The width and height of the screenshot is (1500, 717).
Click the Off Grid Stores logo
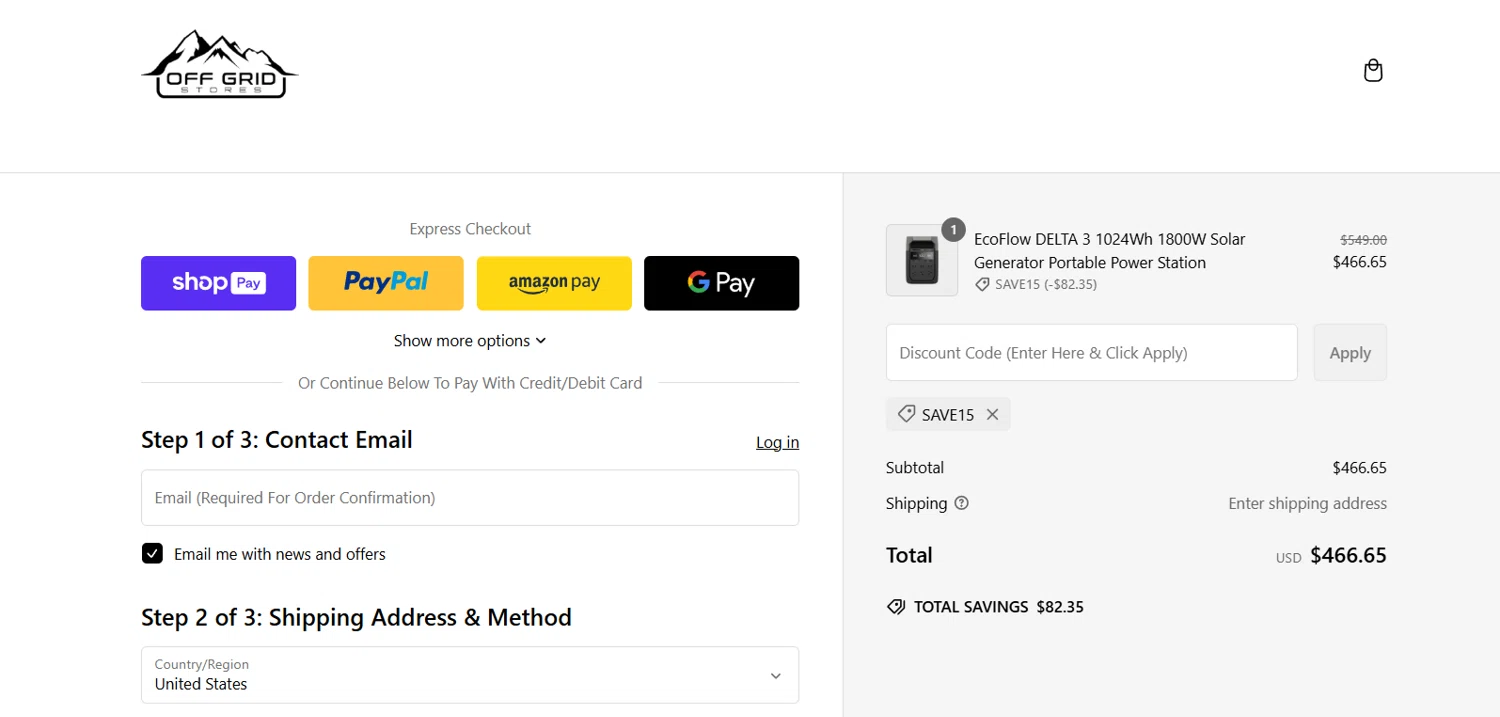(x=220, y=65)
